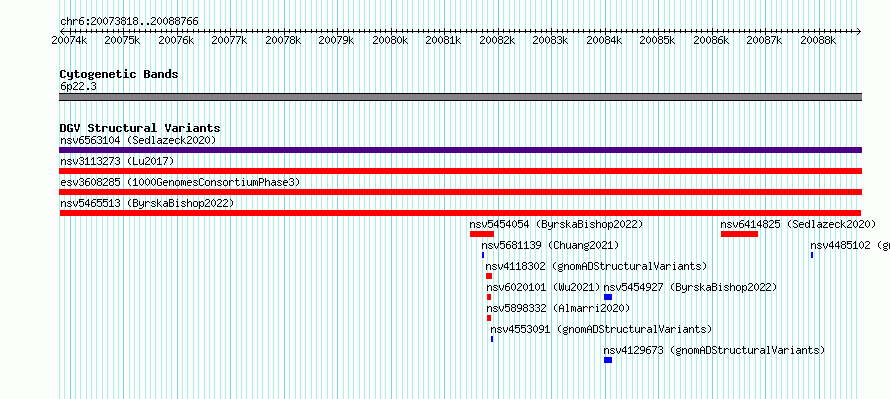Click the 20074k ruler tick label
The width and height of the screenshot is (890, 399).
69,41
